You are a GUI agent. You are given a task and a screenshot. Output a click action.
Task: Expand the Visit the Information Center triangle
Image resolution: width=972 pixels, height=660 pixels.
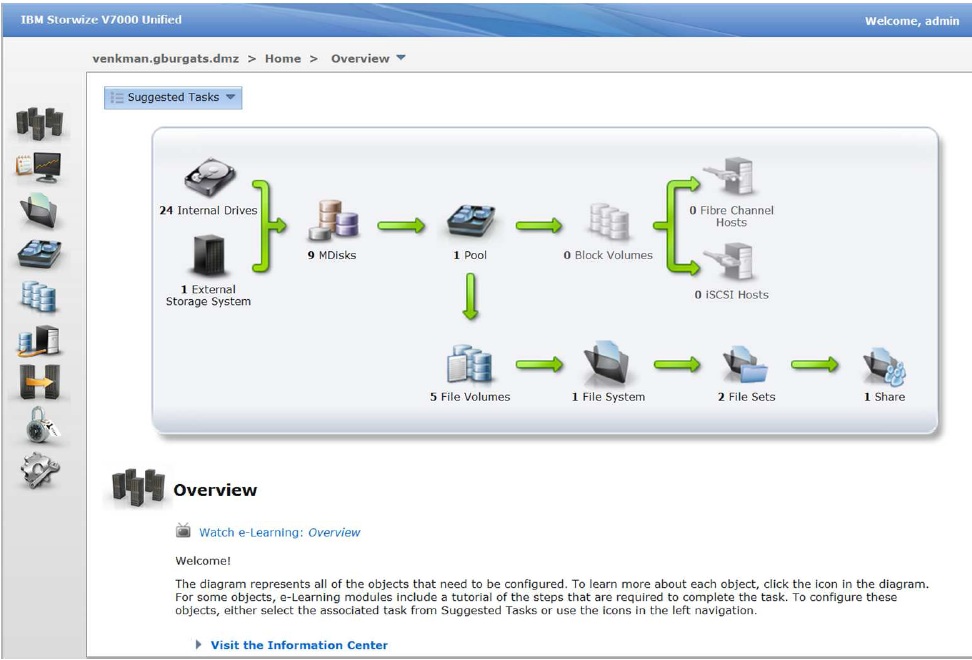click(198, 645)
